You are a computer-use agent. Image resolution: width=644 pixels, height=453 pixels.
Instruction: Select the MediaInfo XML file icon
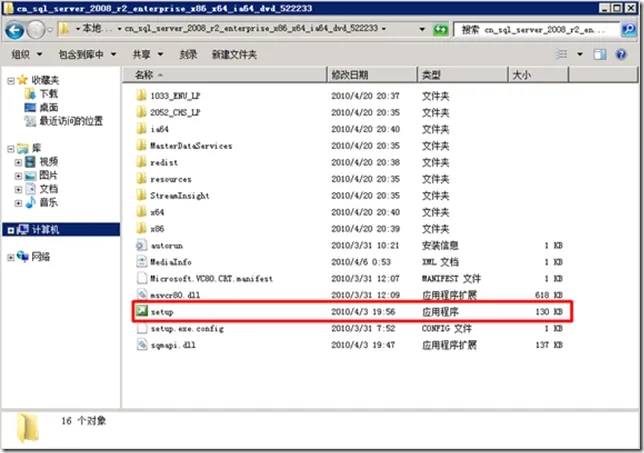coord(141,262)
